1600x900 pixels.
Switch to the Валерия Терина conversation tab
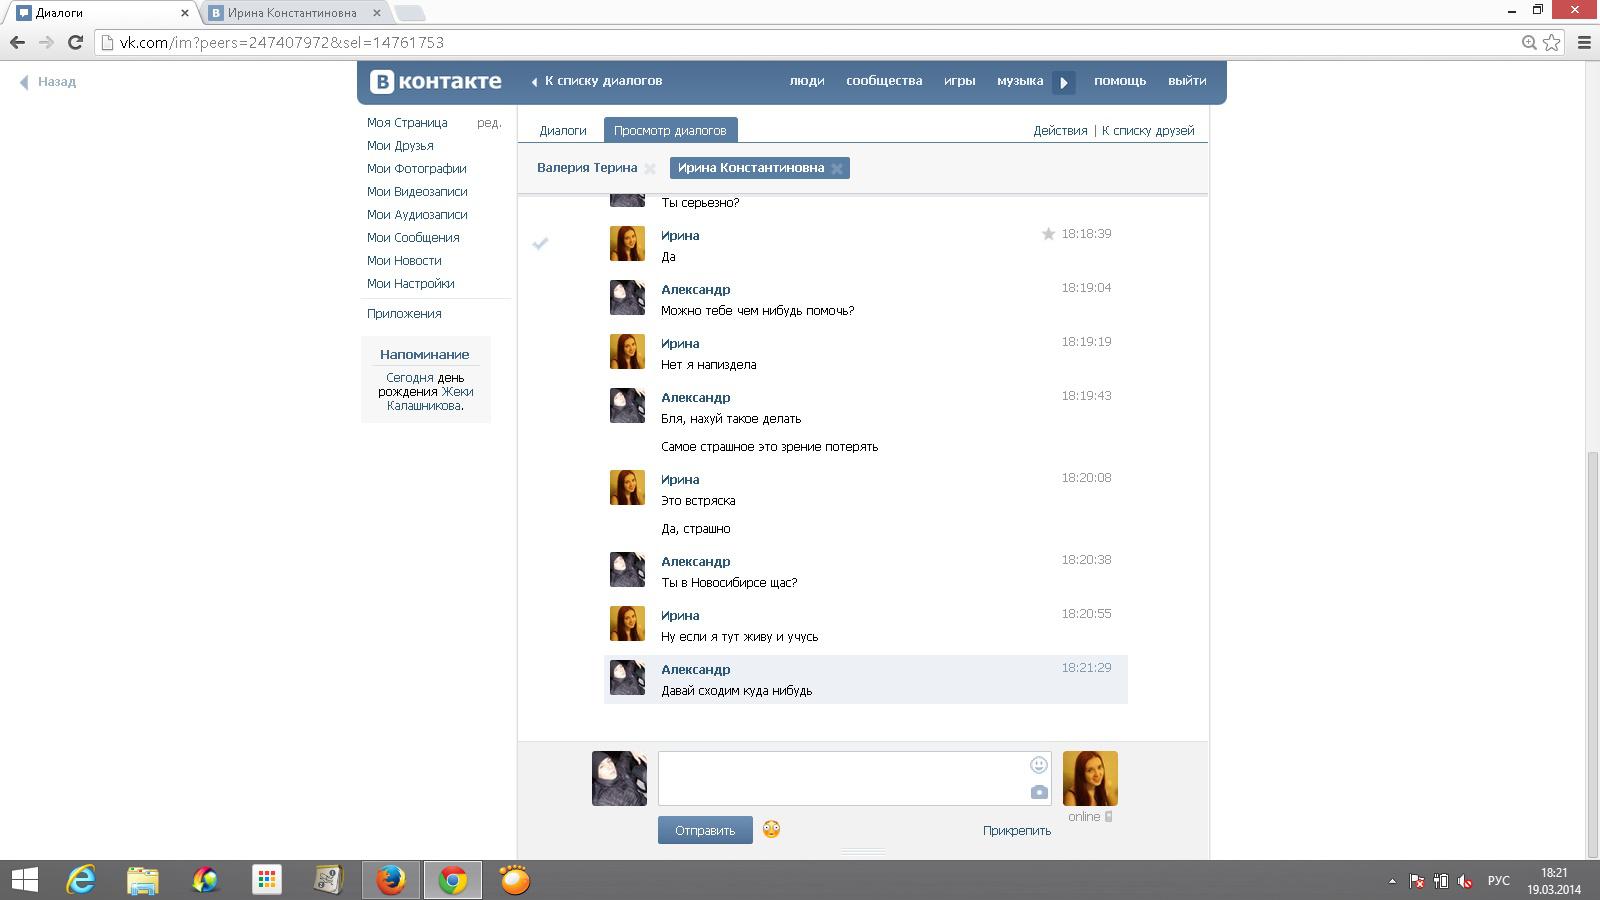(587, 168)
